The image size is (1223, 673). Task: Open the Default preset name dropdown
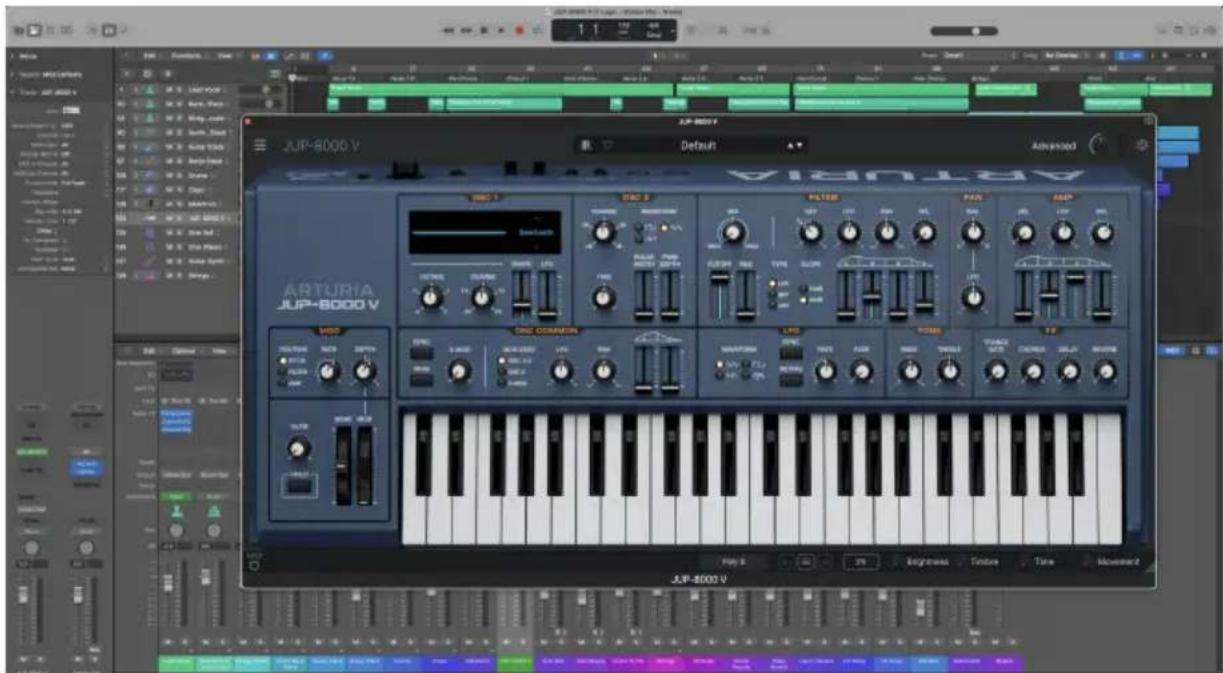coord(698,146)
